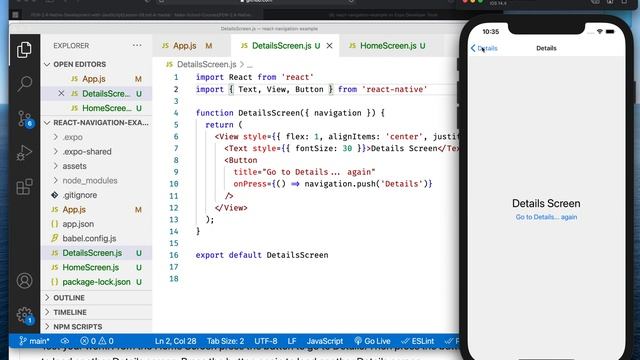Image resolution: width=640 pixels, height=360 pixels.
Task: Open the Run and Debug view
Action: 24,153
